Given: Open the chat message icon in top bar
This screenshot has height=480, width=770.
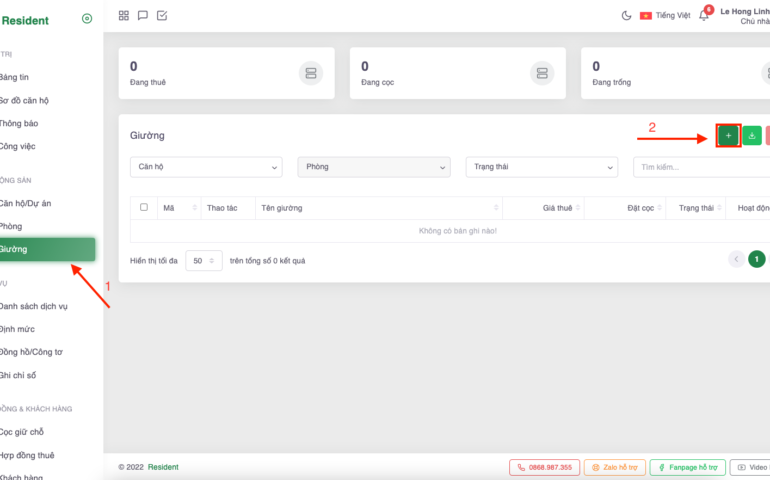Looking at the screenshot, I should [x=143, y=15].
